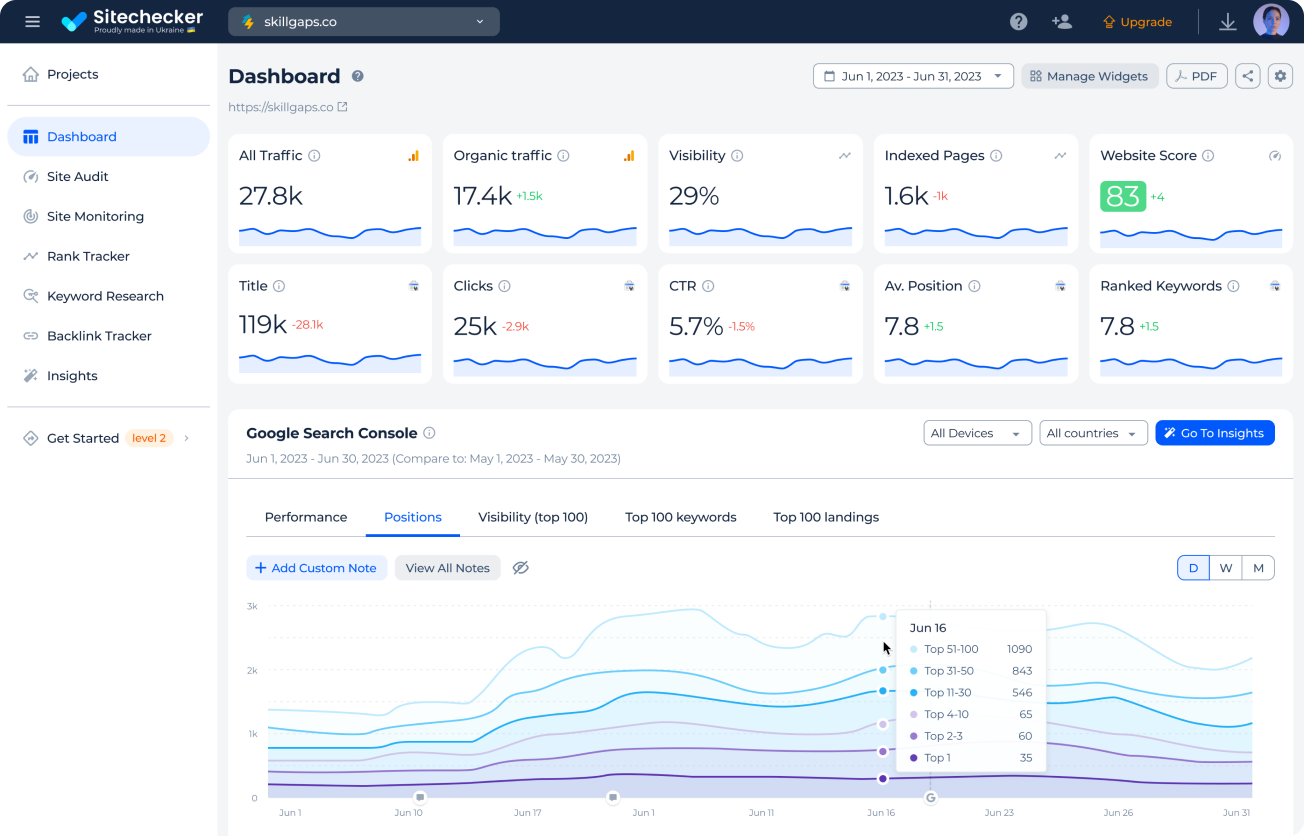Viewport: 1304px width, 836px height.
Task: Click the Top 2-3 legend color dot
Action: [914, 736]
